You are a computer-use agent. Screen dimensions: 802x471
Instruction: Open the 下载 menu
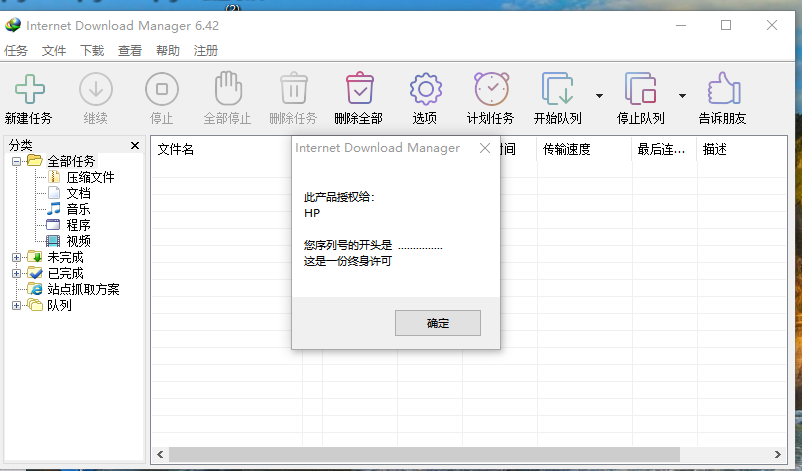click(x=92, y=51)
